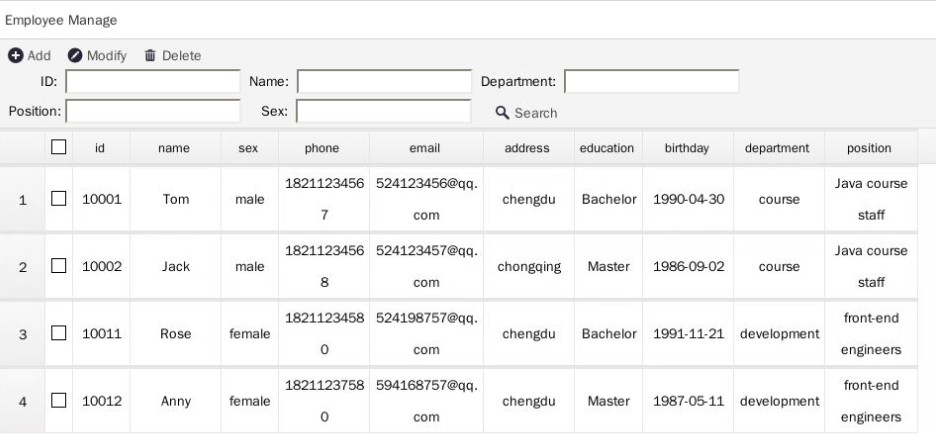Click the birthday column header

pyautogui.click(x=688, y=147)
